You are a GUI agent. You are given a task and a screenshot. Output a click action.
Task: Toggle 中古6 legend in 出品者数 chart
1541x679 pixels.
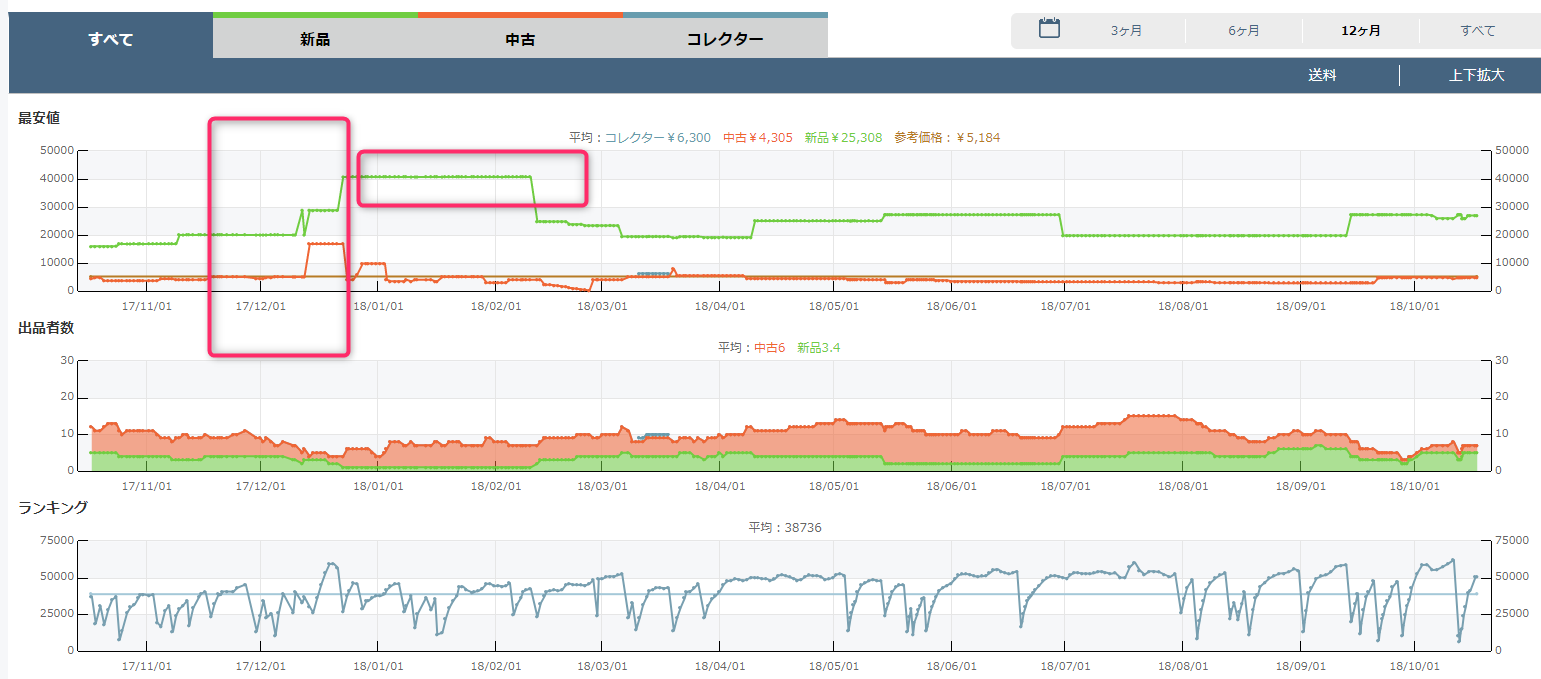point(769,348)
